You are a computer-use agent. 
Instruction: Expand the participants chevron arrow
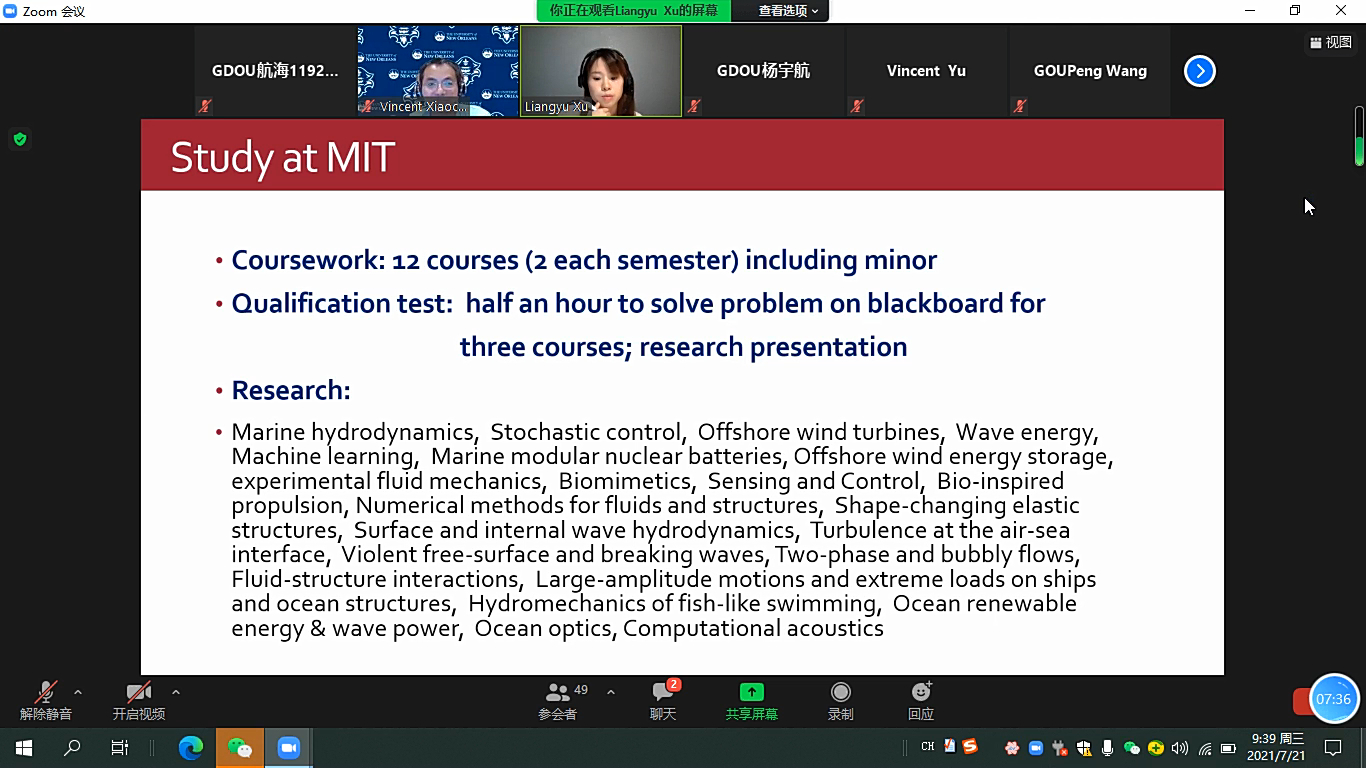tap(610, 692)
